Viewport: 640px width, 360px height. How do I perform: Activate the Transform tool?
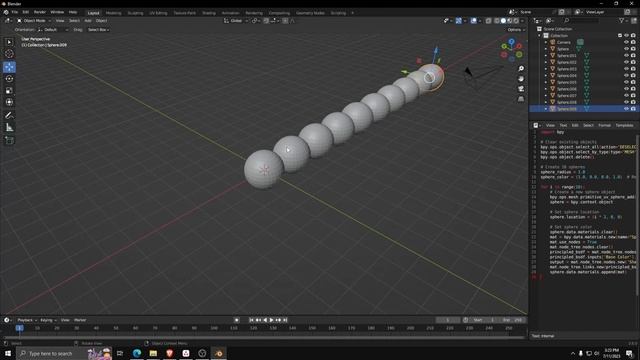[9, 102]
